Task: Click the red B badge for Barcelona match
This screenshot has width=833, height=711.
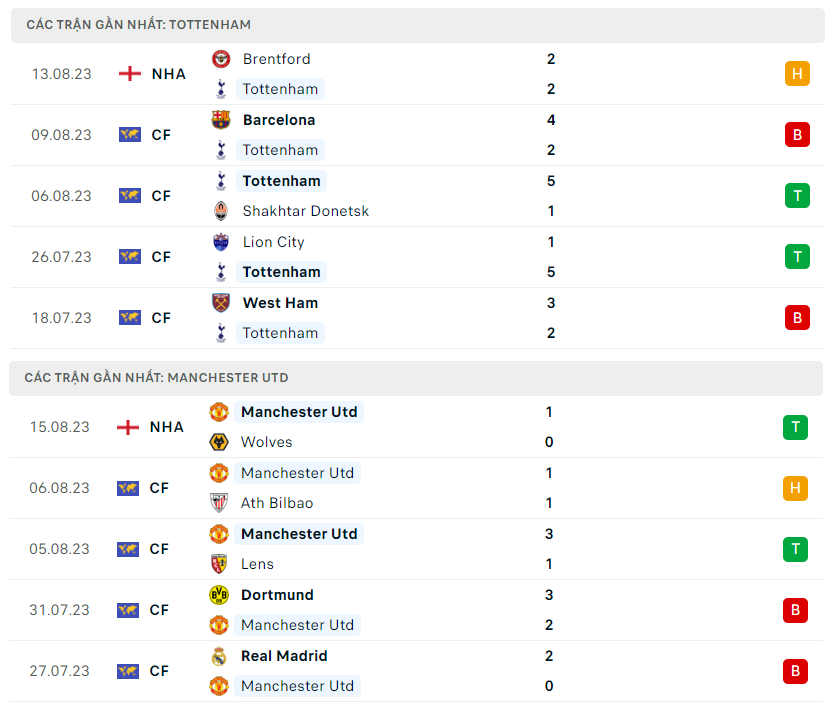Action: 797,135
